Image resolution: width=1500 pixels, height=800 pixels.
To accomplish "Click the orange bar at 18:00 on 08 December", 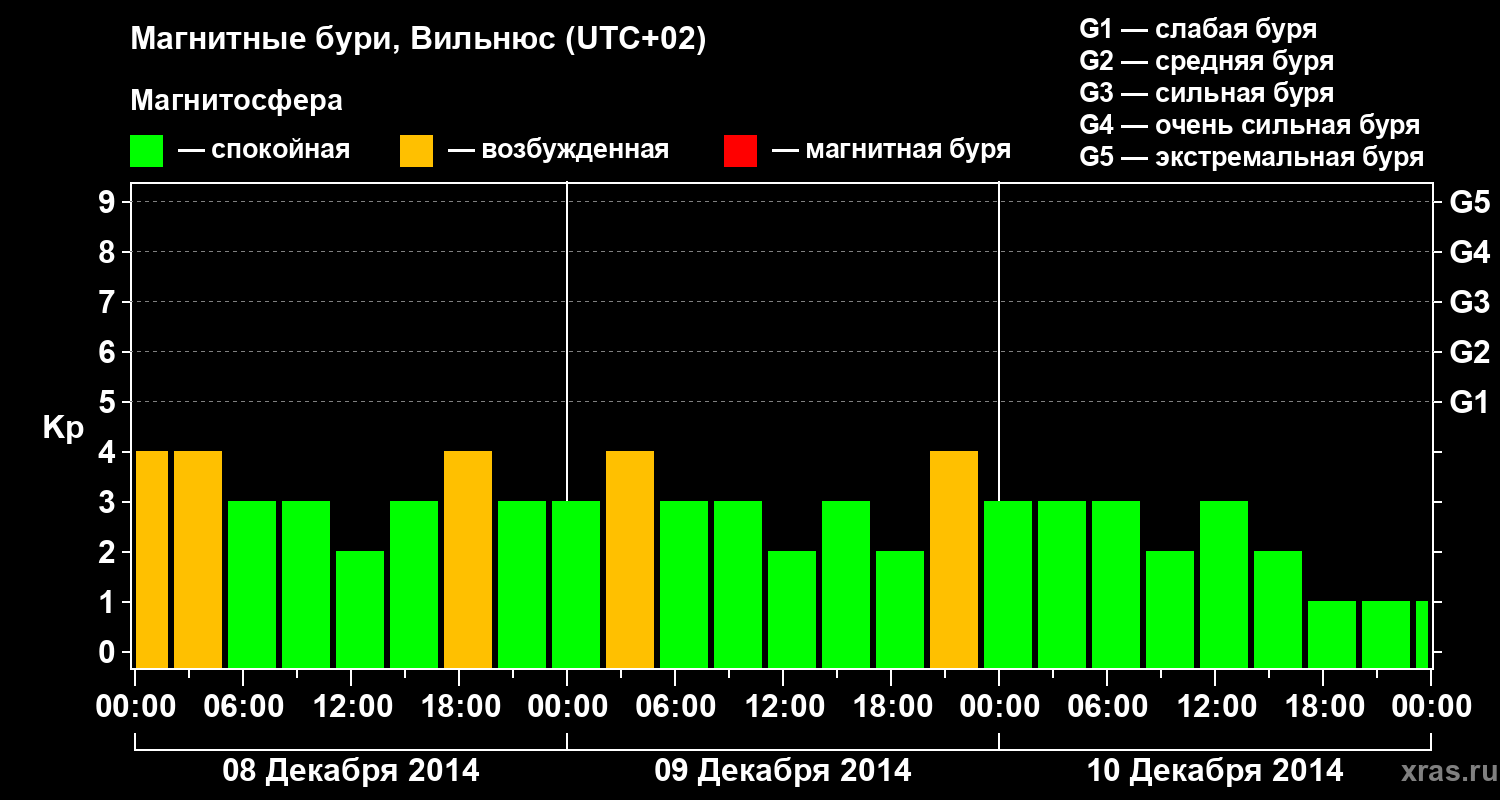I will [468, 560].
